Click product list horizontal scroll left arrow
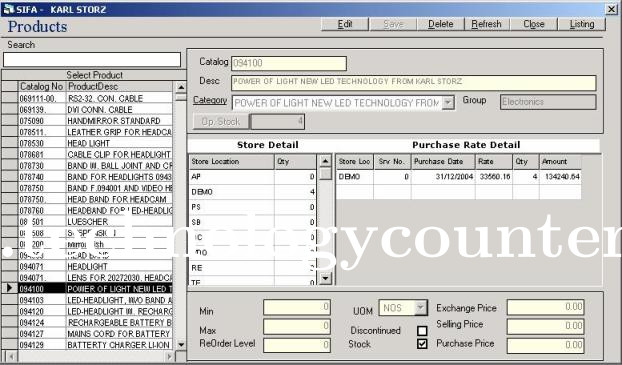The height and width of the screenshot is (365, 622). [10, 356]
